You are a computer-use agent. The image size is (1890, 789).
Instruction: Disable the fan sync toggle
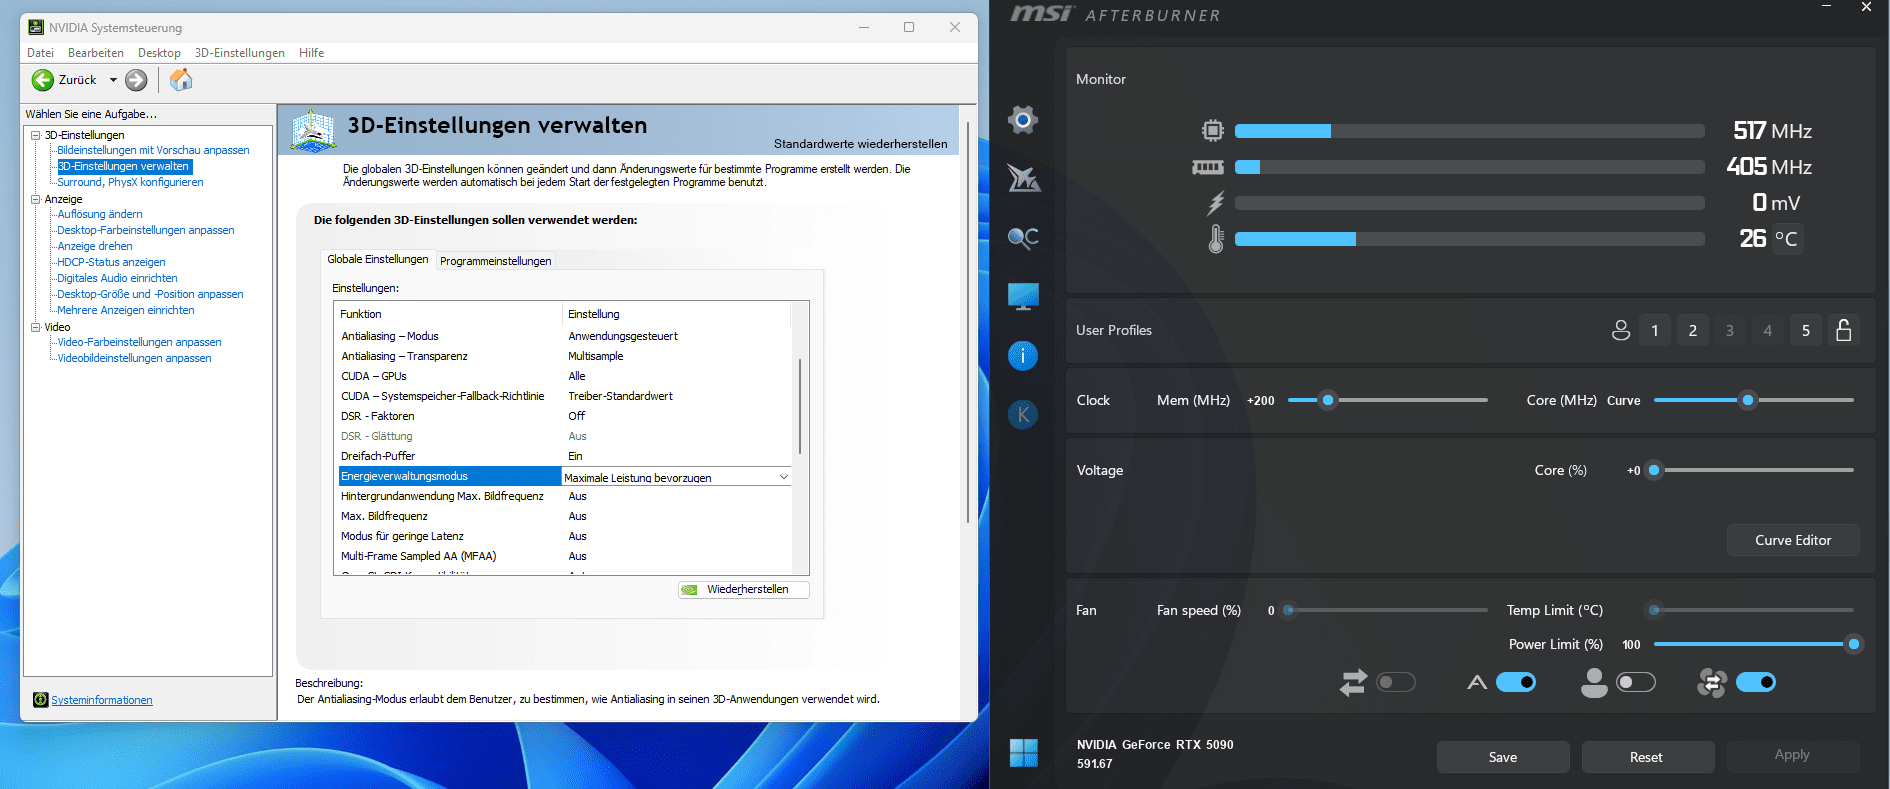click(x=1756, y=682)
